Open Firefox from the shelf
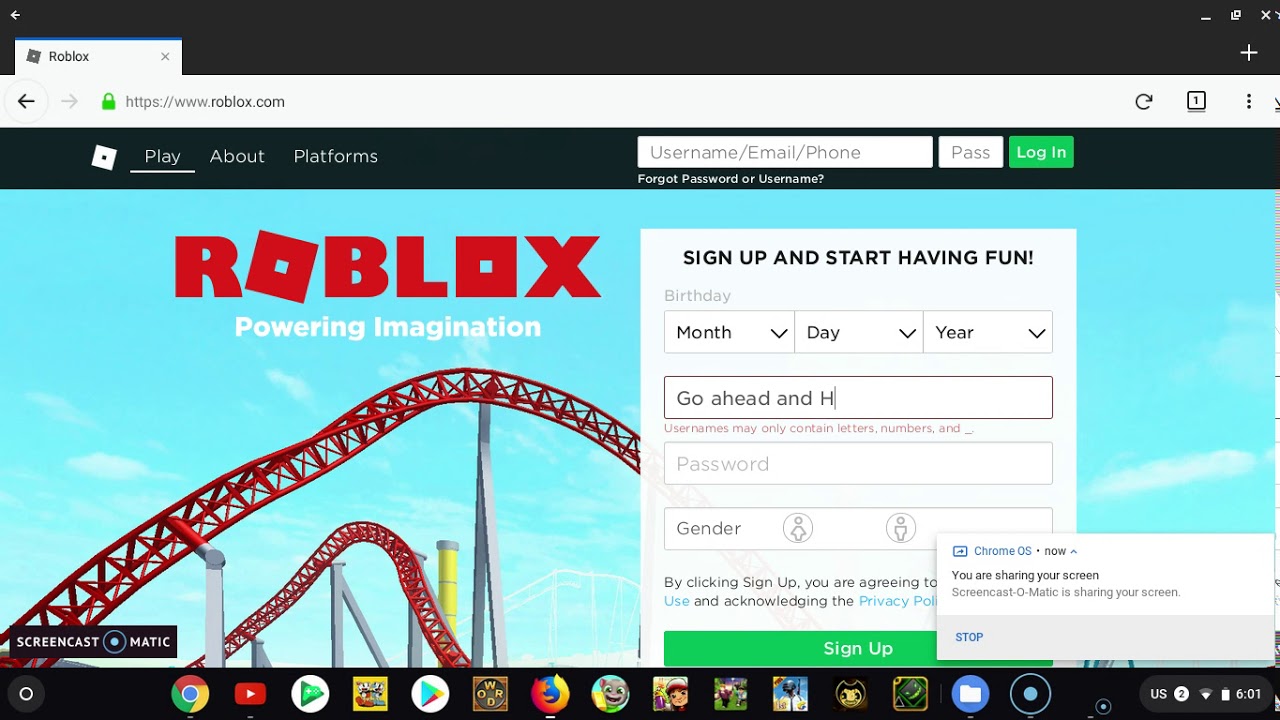This screenshot has width=1280, height=720. (x=550, y=694)
